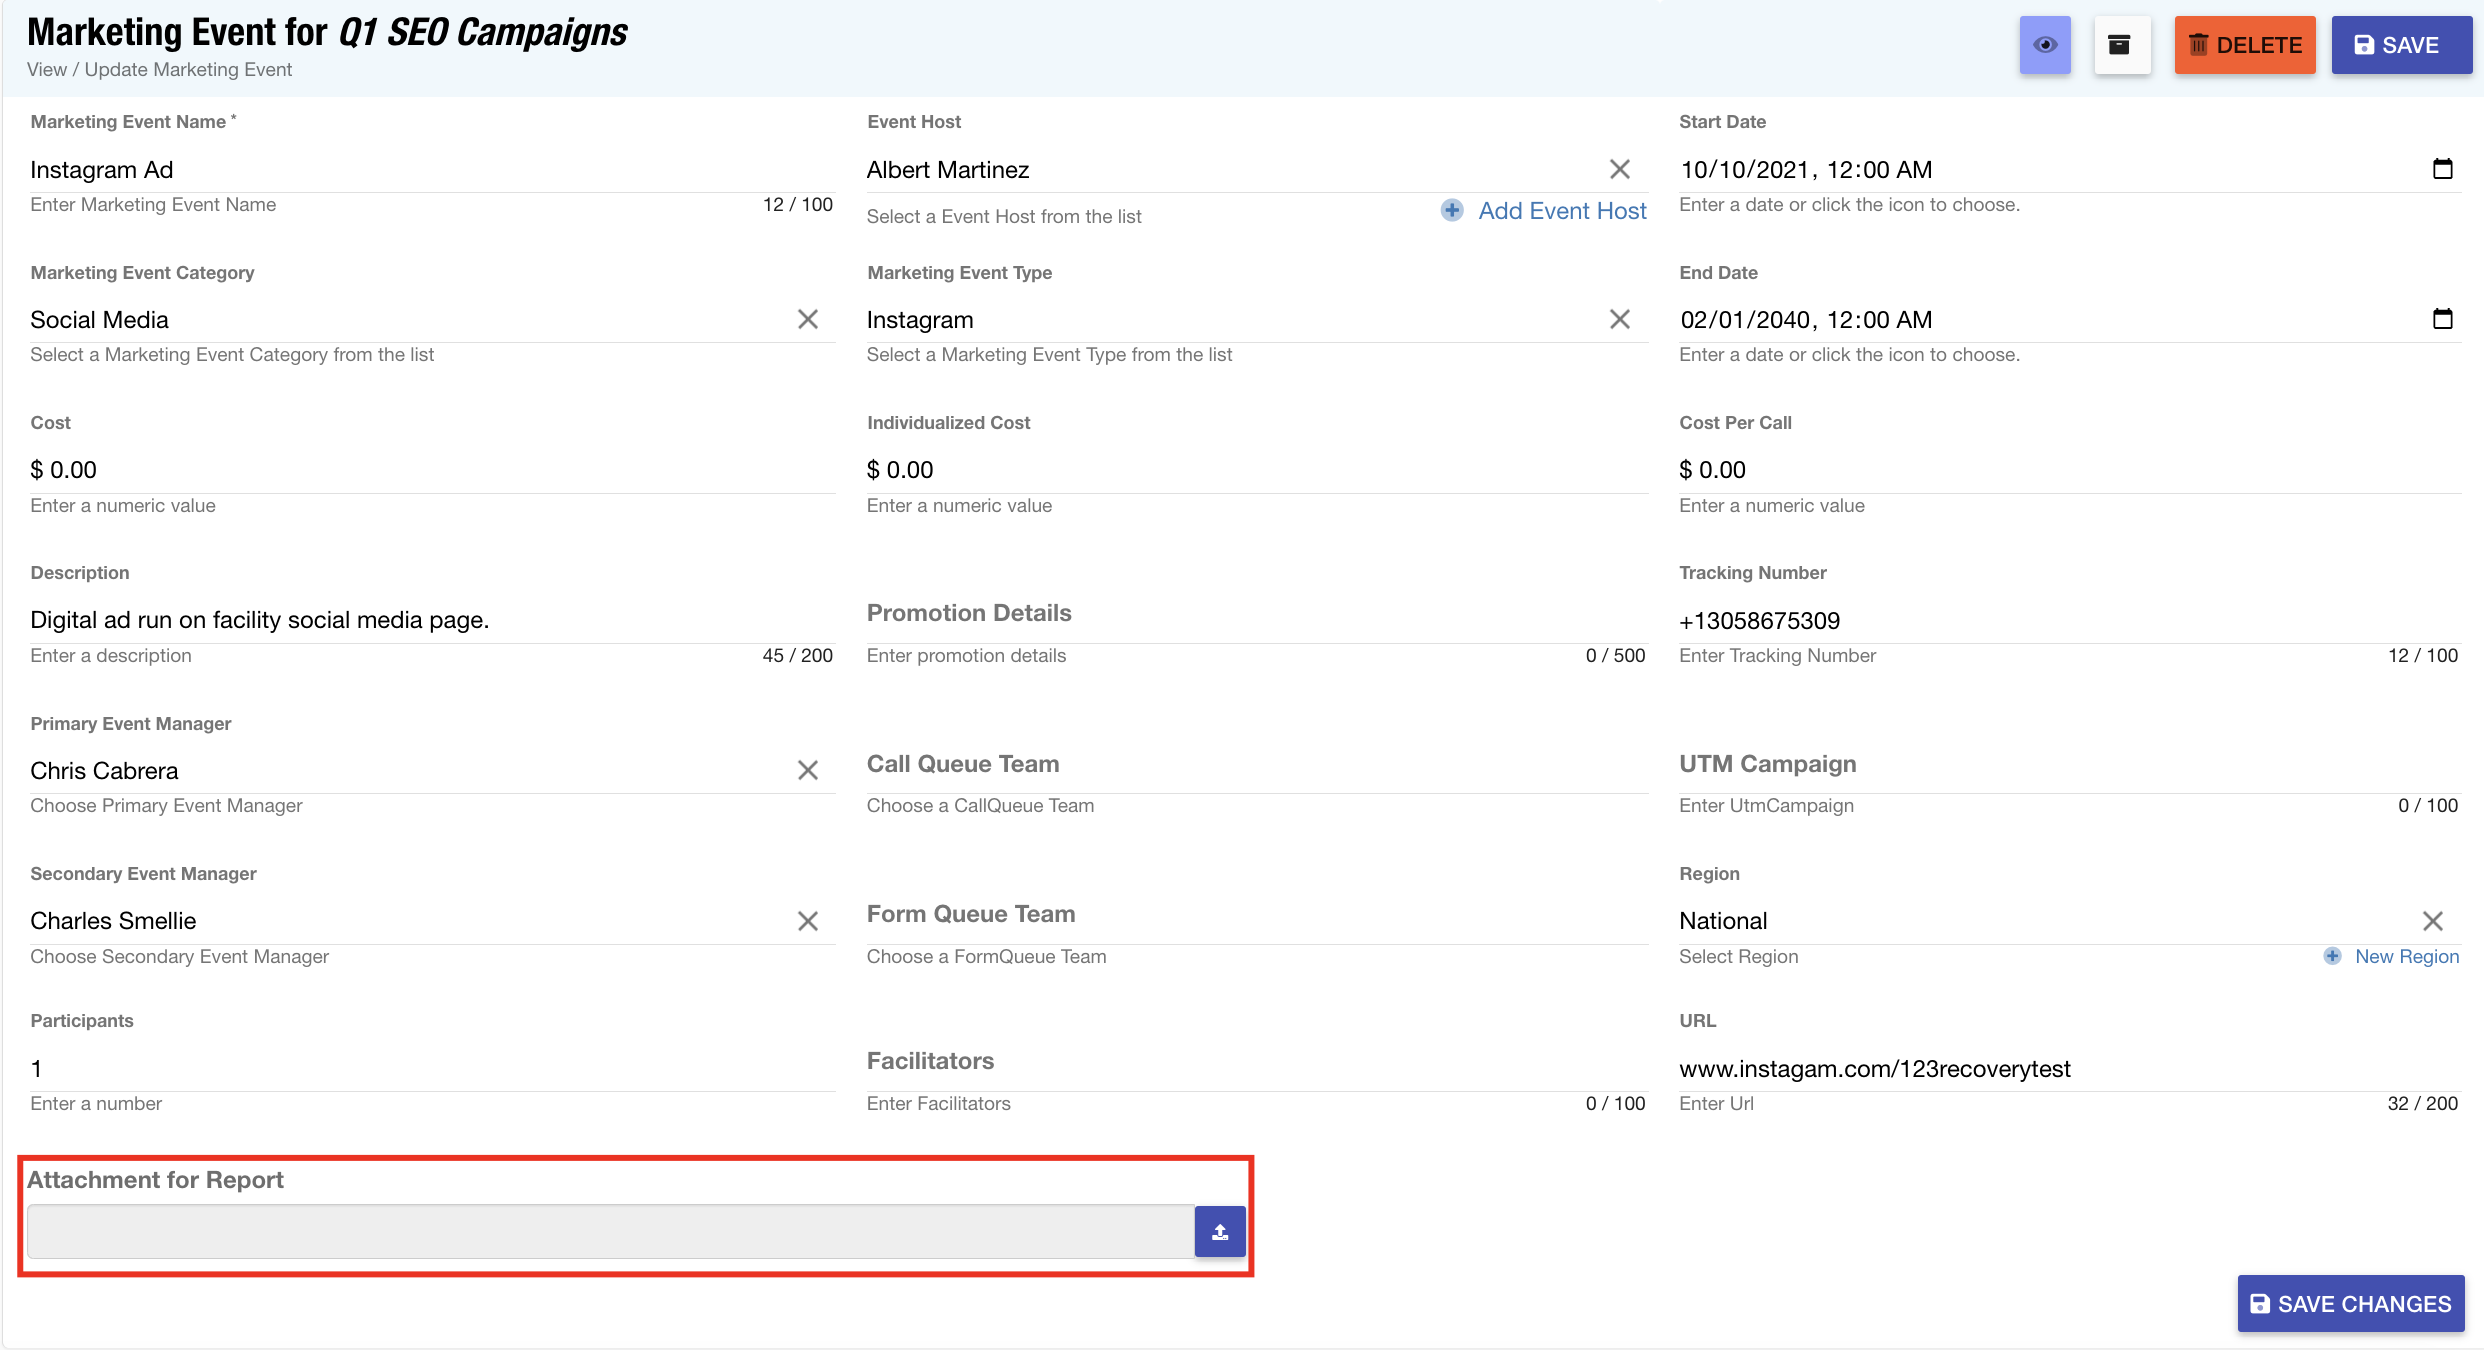This screenshot has width=2484, height=1350.
Task: Click the Add Event Host link
Action: [1561, 211]
